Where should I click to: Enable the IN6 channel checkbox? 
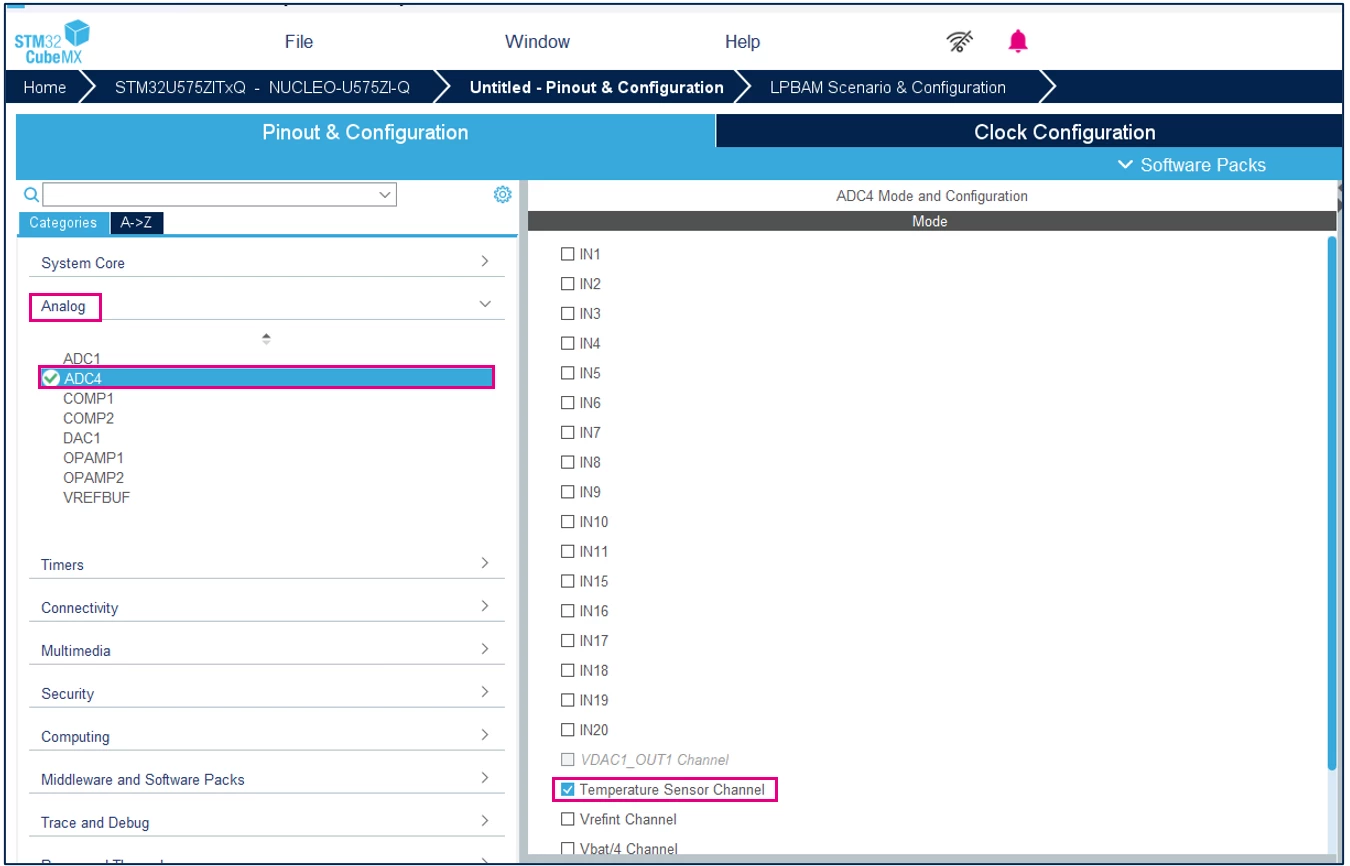coord(568,403)
